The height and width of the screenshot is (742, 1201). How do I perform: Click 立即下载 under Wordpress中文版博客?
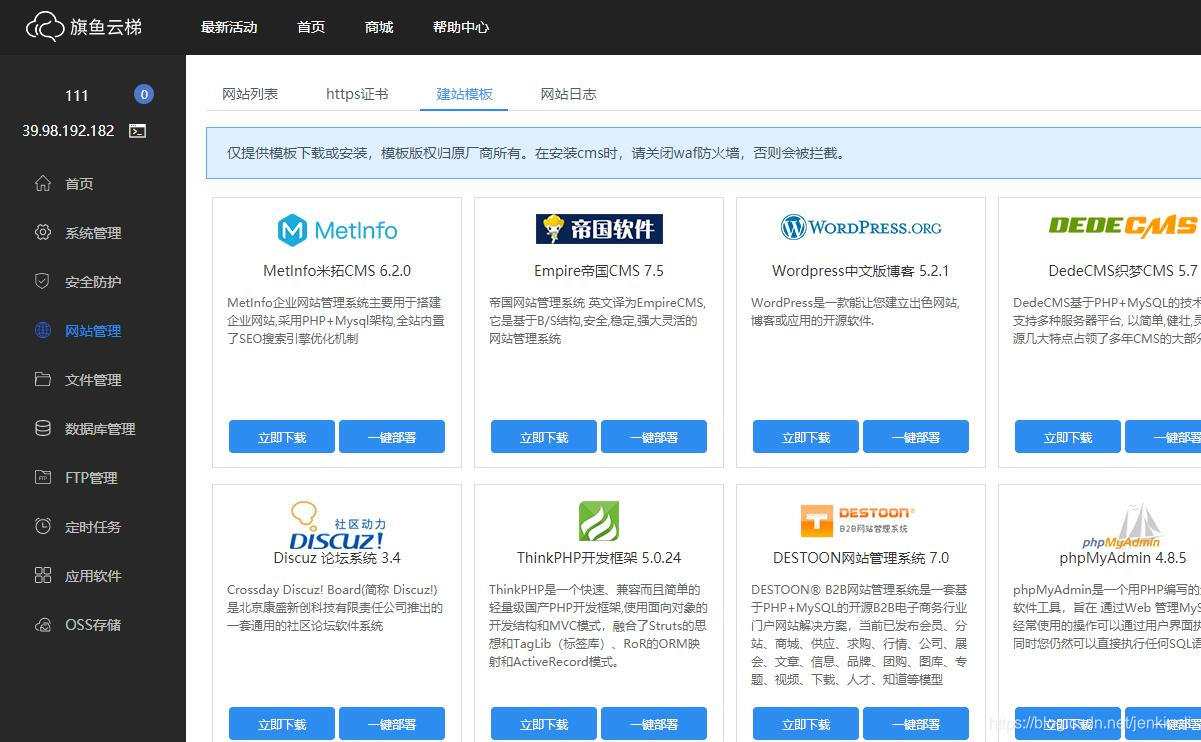point(804,436)
